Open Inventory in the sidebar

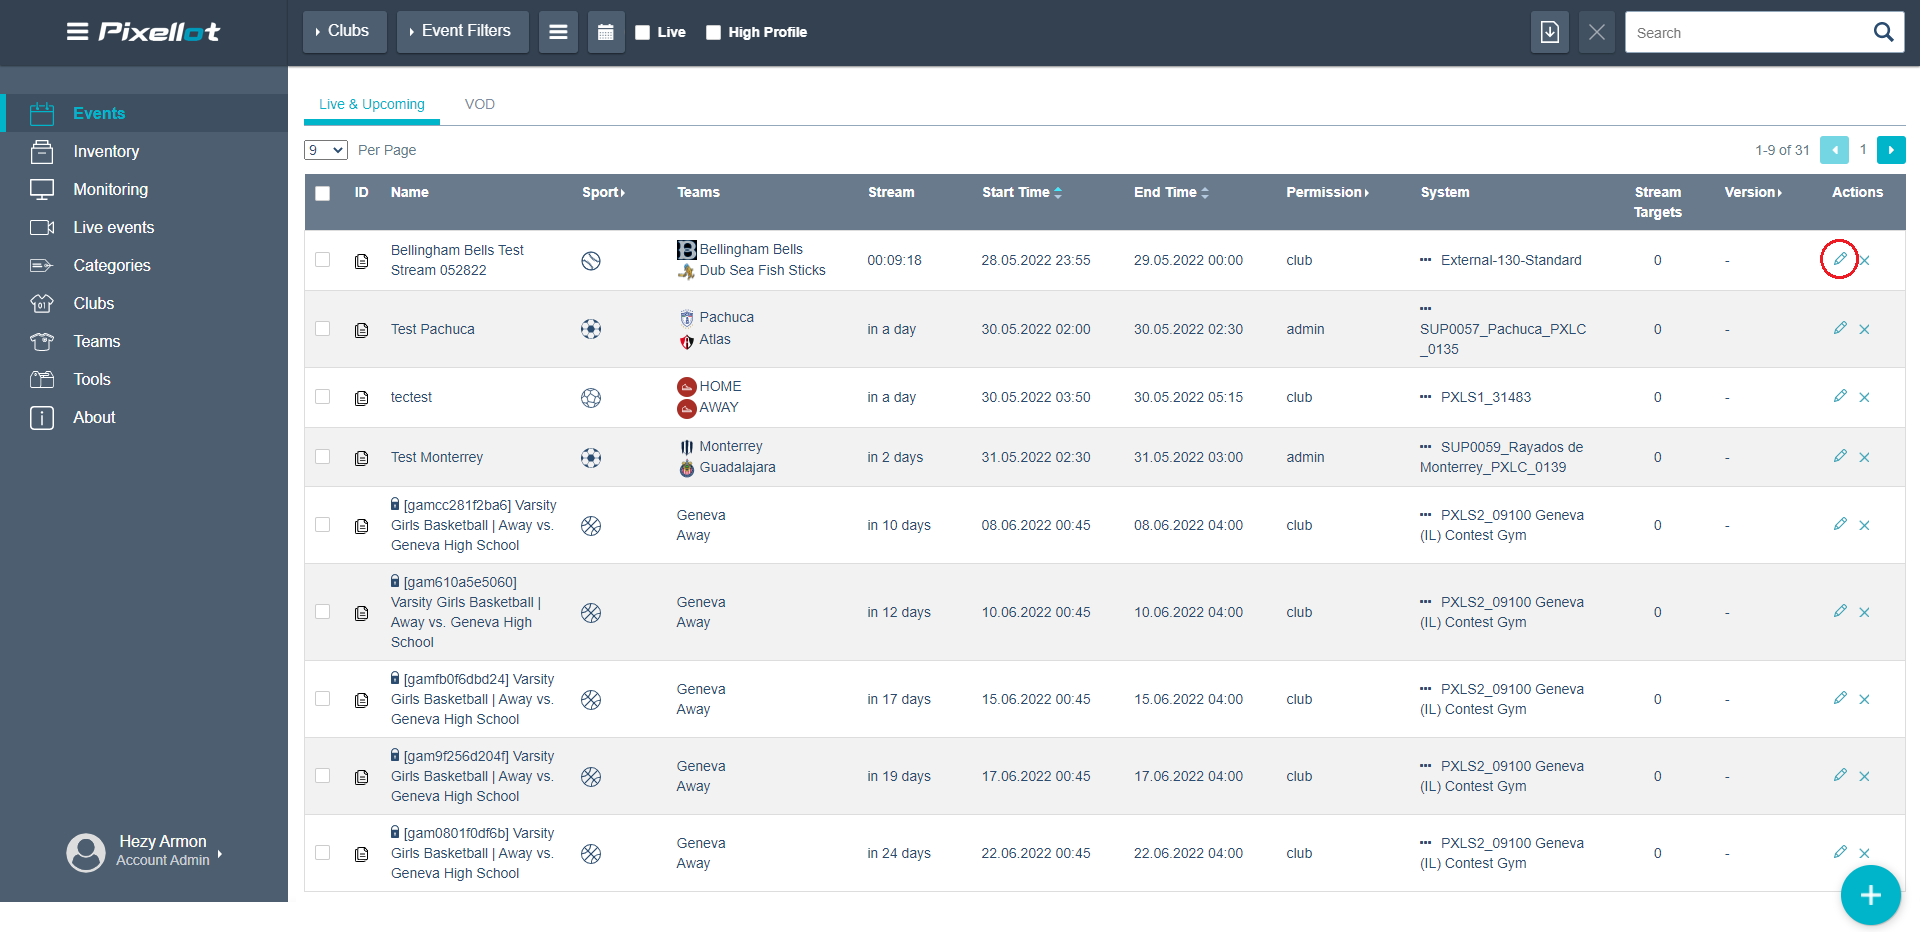[x=106, y=151]
